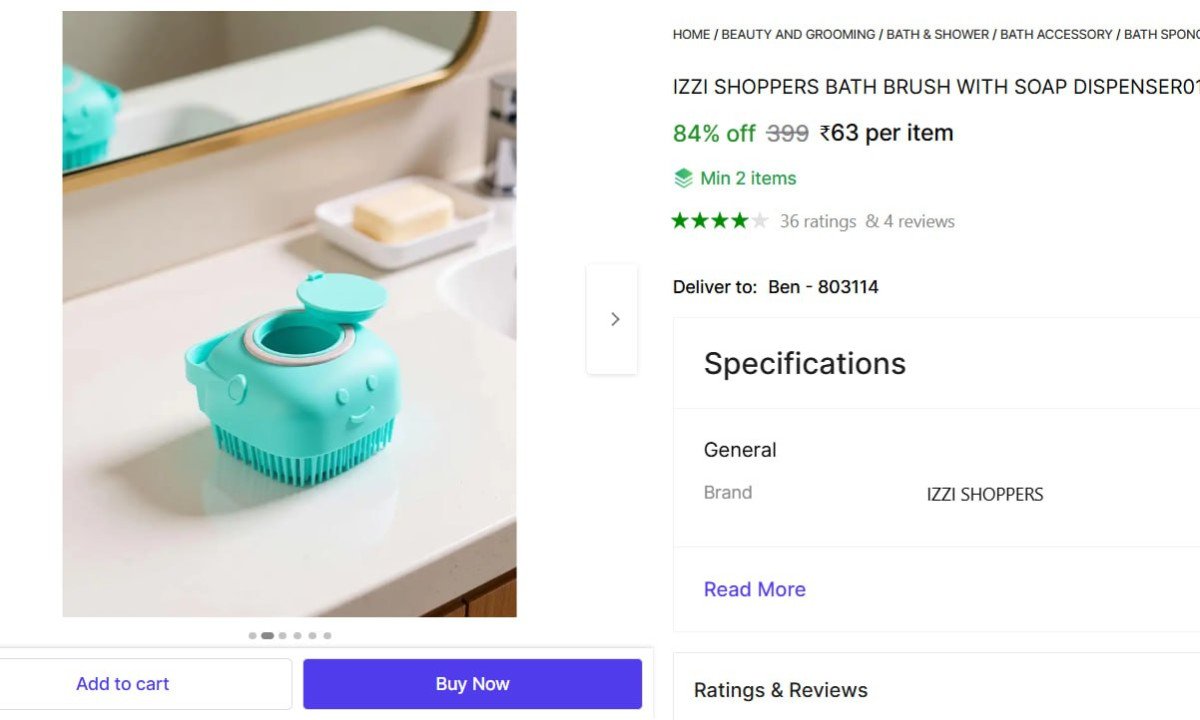Click the next image chevron arrow
The height and width of the screenshot is (720, 1200).
click(x=614, y=318)
